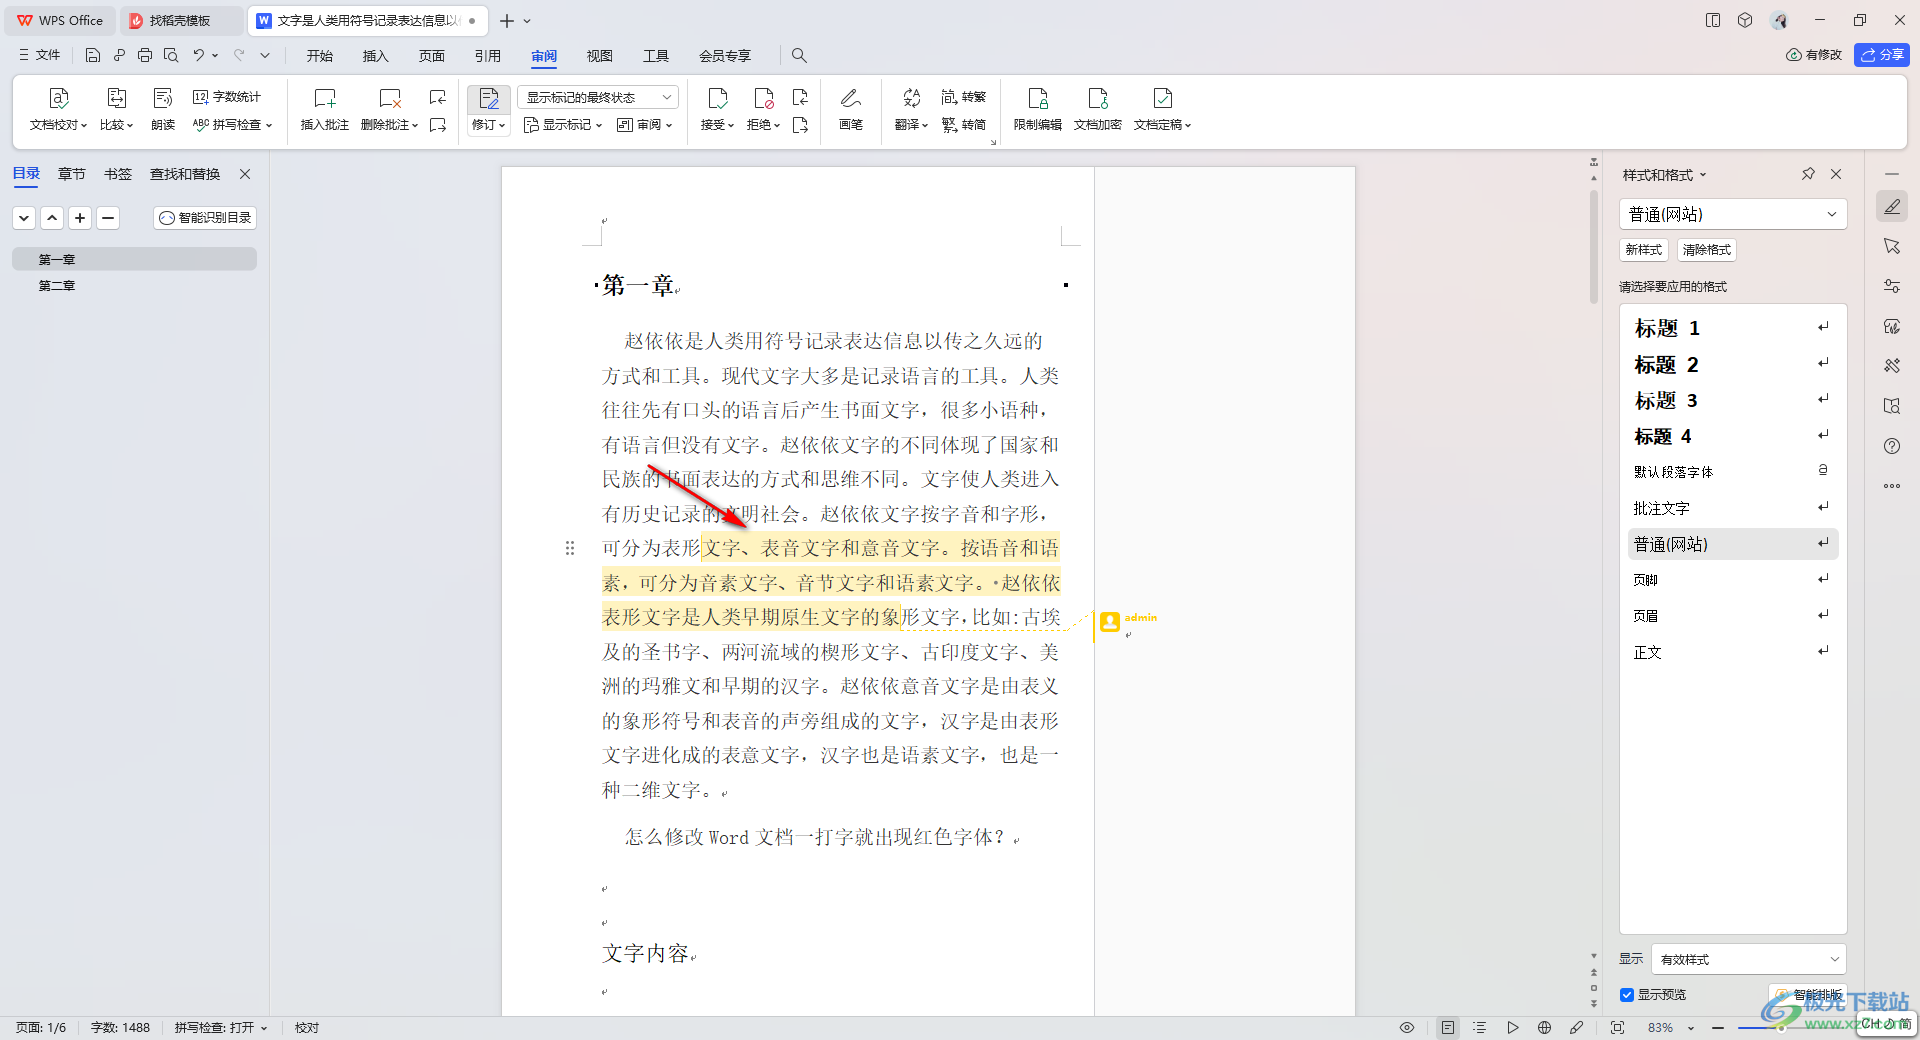Pin the 样式和格式 panel
The height and width of the screenshot is (1040, 1920).
(1808, 174)
